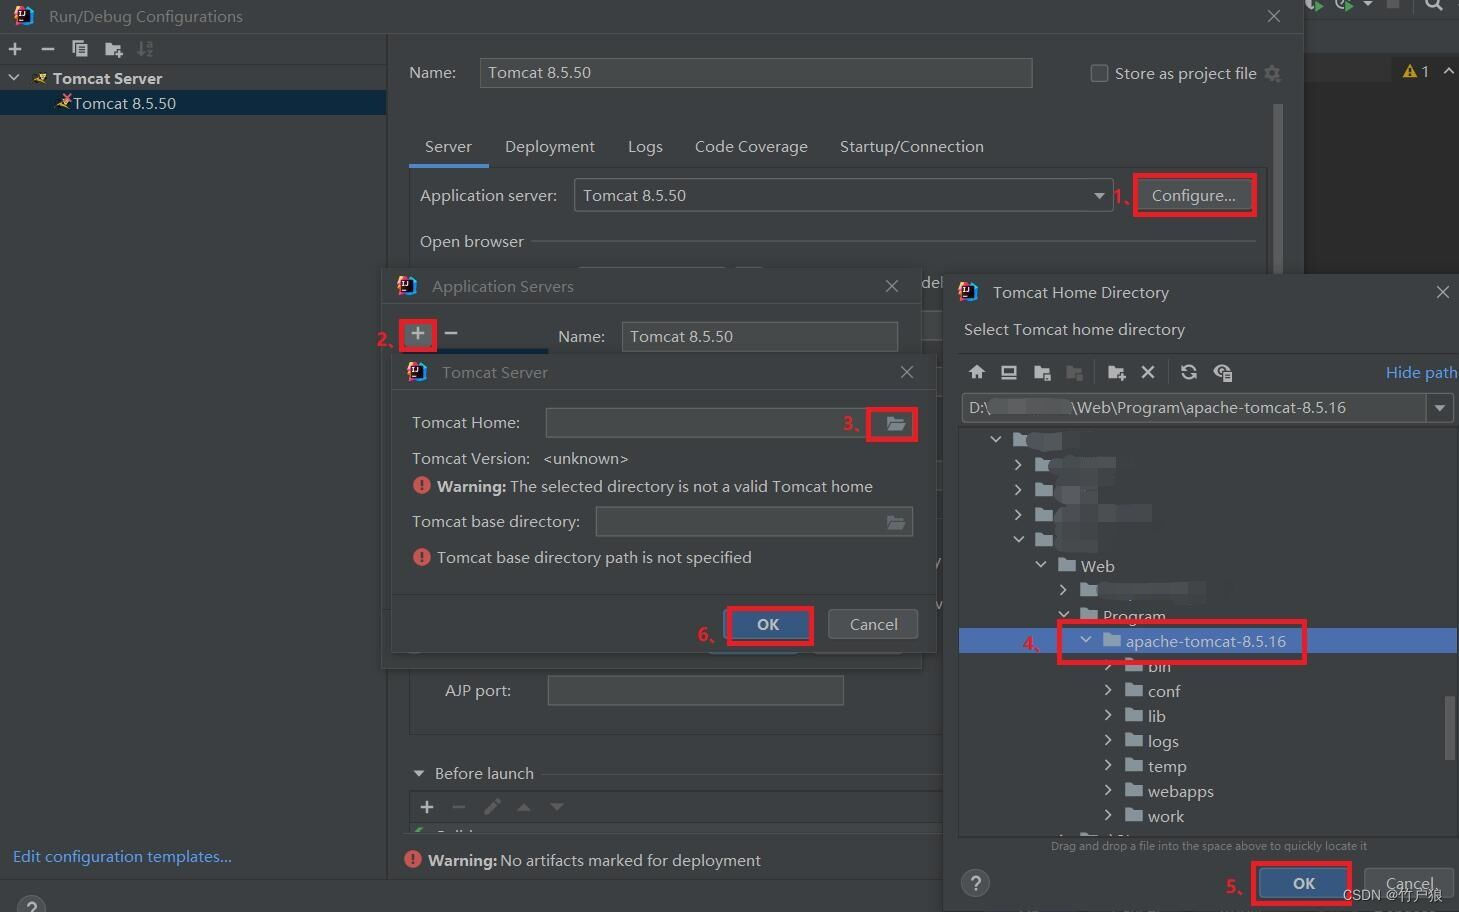Sort configurations alphabetically icon
The height and width of the screenshot is (912, 1459).
point(145,49)
